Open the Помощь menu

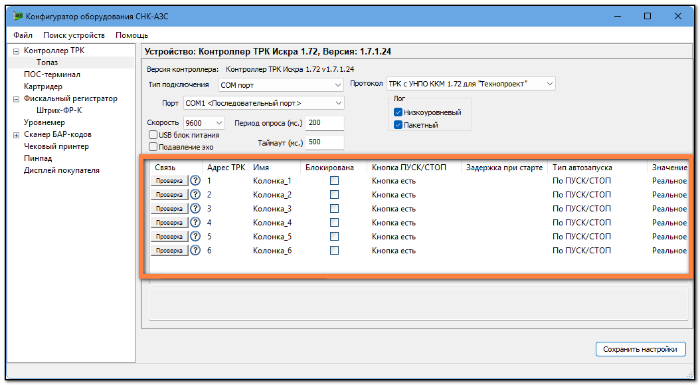pyautogui.click(x=132, y=35)
